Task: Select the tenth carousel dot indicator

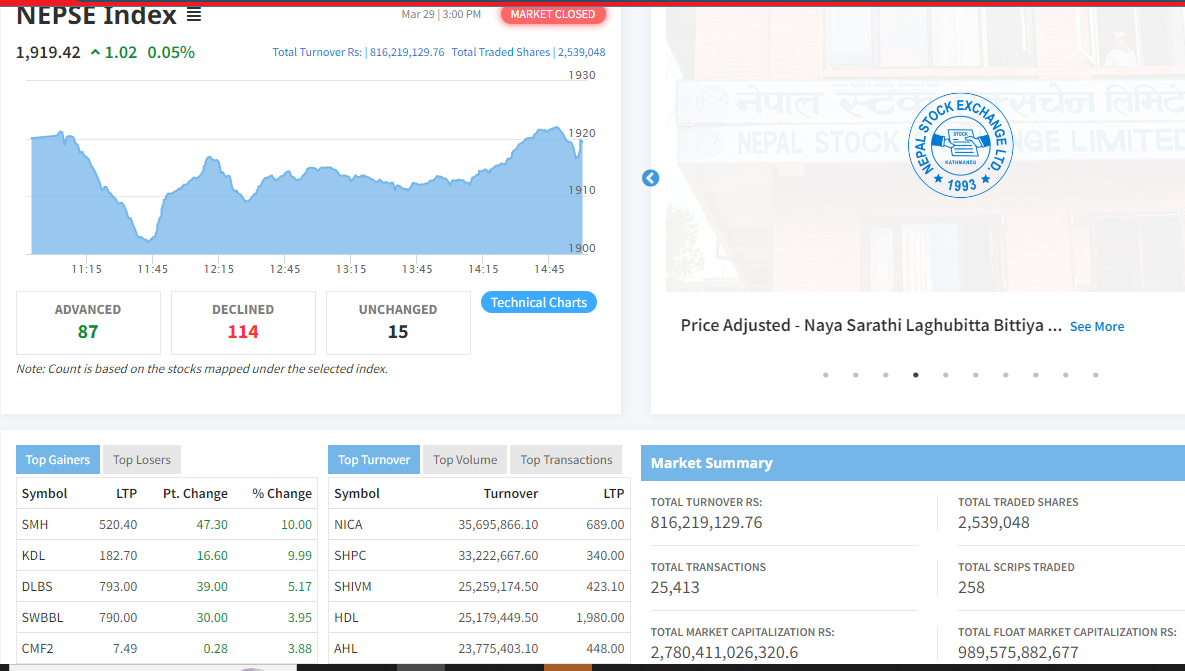Action: coord(1096,375)
